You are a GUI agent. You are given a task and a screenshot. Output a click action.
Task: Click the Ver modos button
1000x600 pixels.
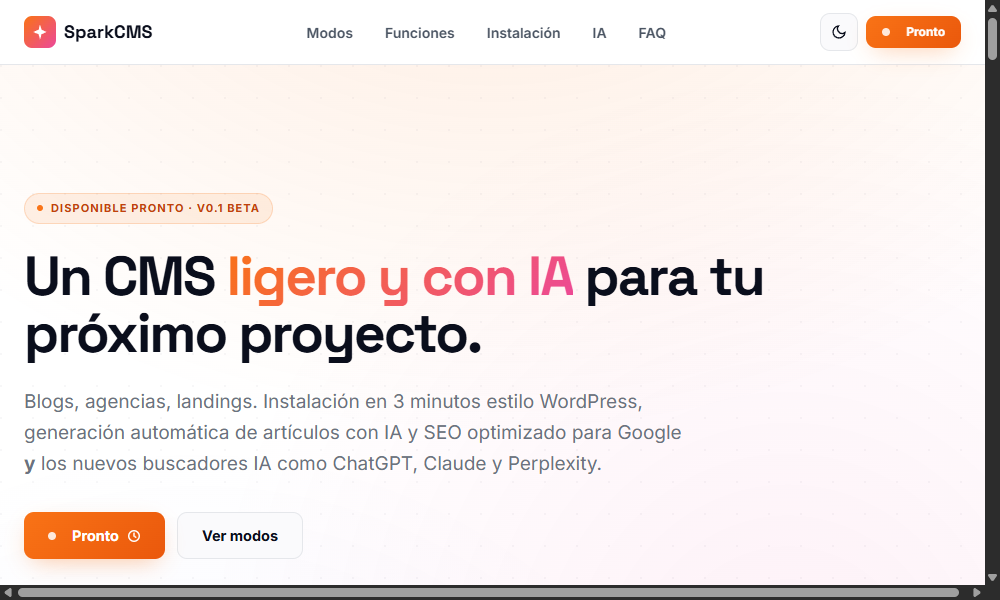point(240,536)
